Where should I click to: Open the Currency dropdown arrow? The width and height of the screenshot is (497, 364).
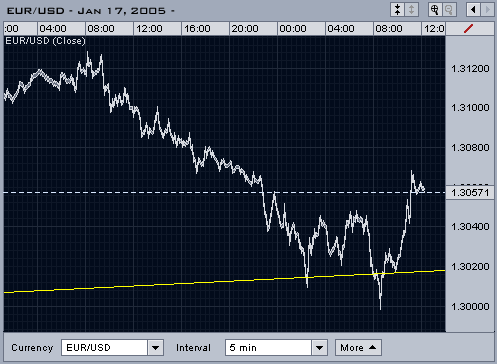click(x=155, y=348)
